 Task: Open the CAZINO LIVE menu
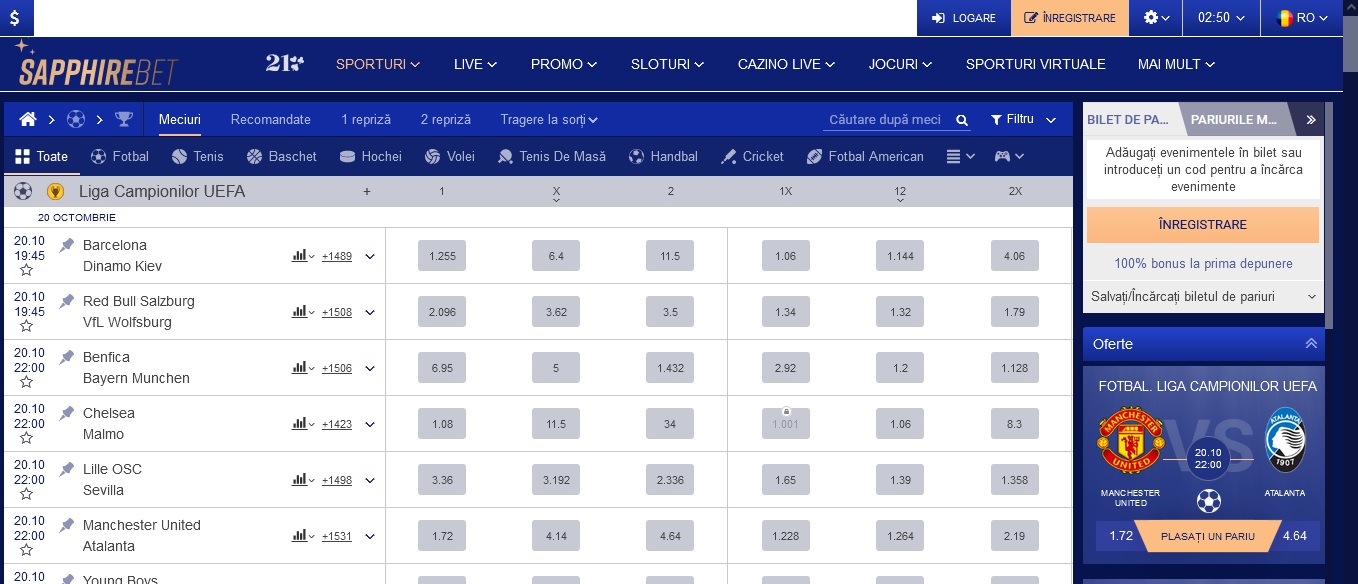point(786,64)
